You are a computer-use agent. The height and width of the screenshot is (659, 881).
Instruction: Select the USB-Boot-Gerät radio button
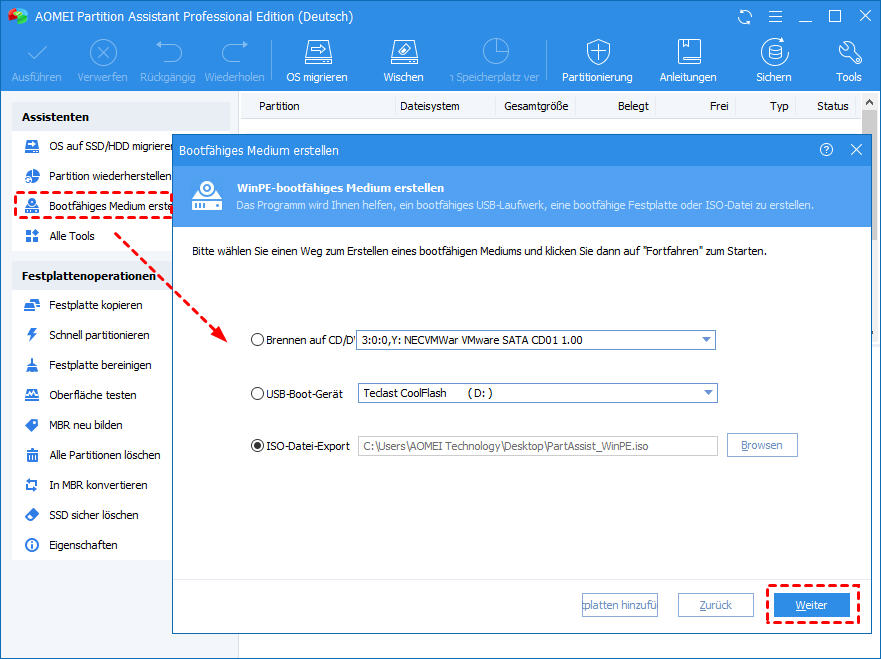point(257,394)
